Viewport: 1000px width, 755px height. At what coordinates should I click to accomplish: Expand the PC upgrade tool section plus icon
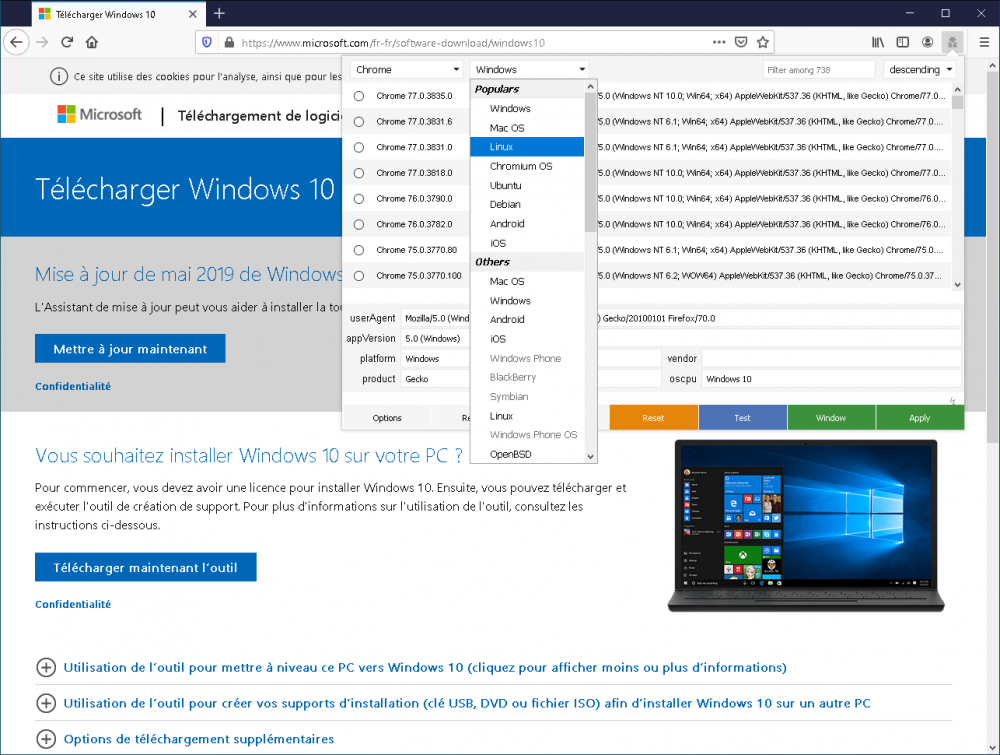click(46, 668)
